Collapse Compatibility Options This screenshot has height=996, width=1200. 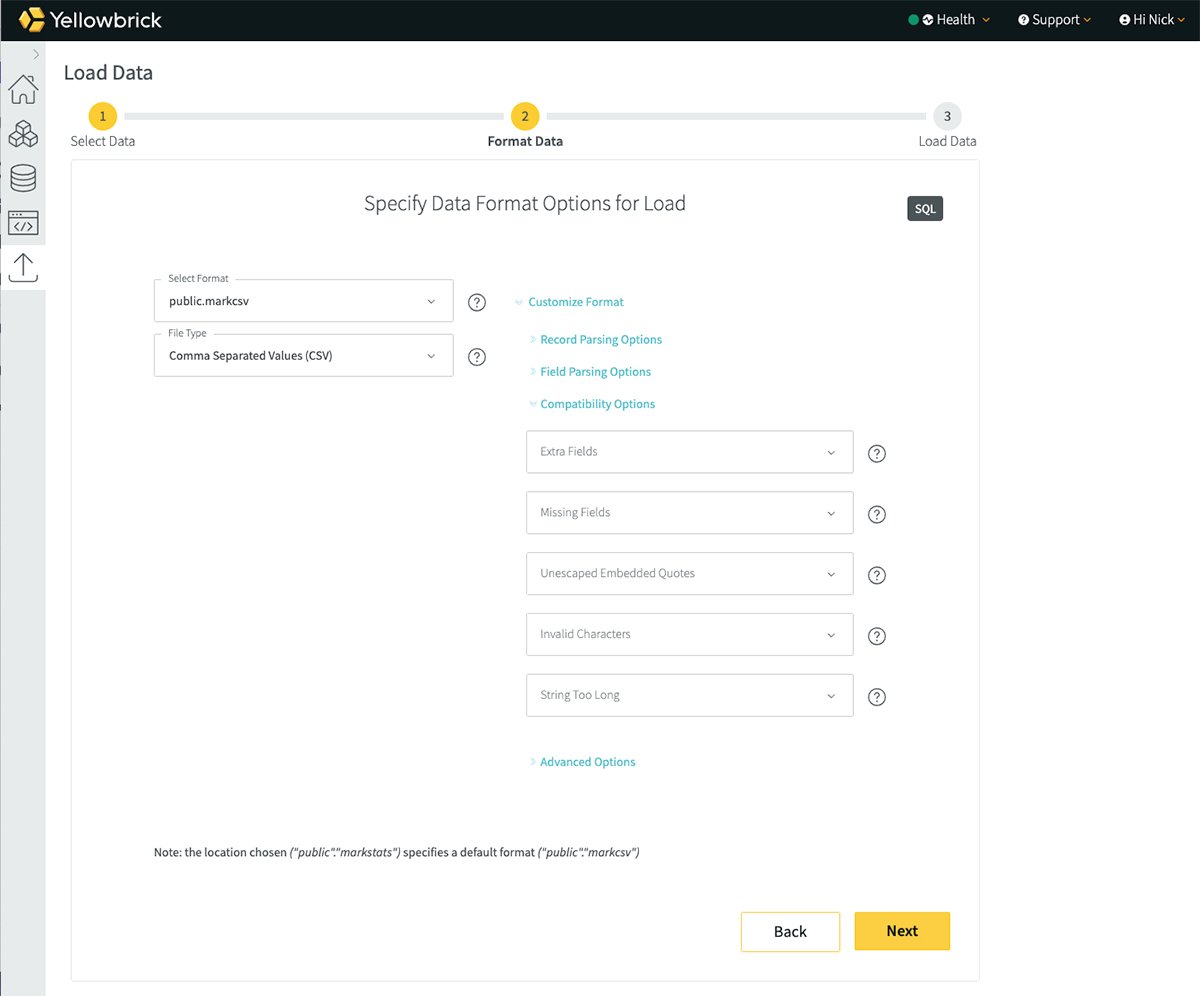click(x=592, y=404)
